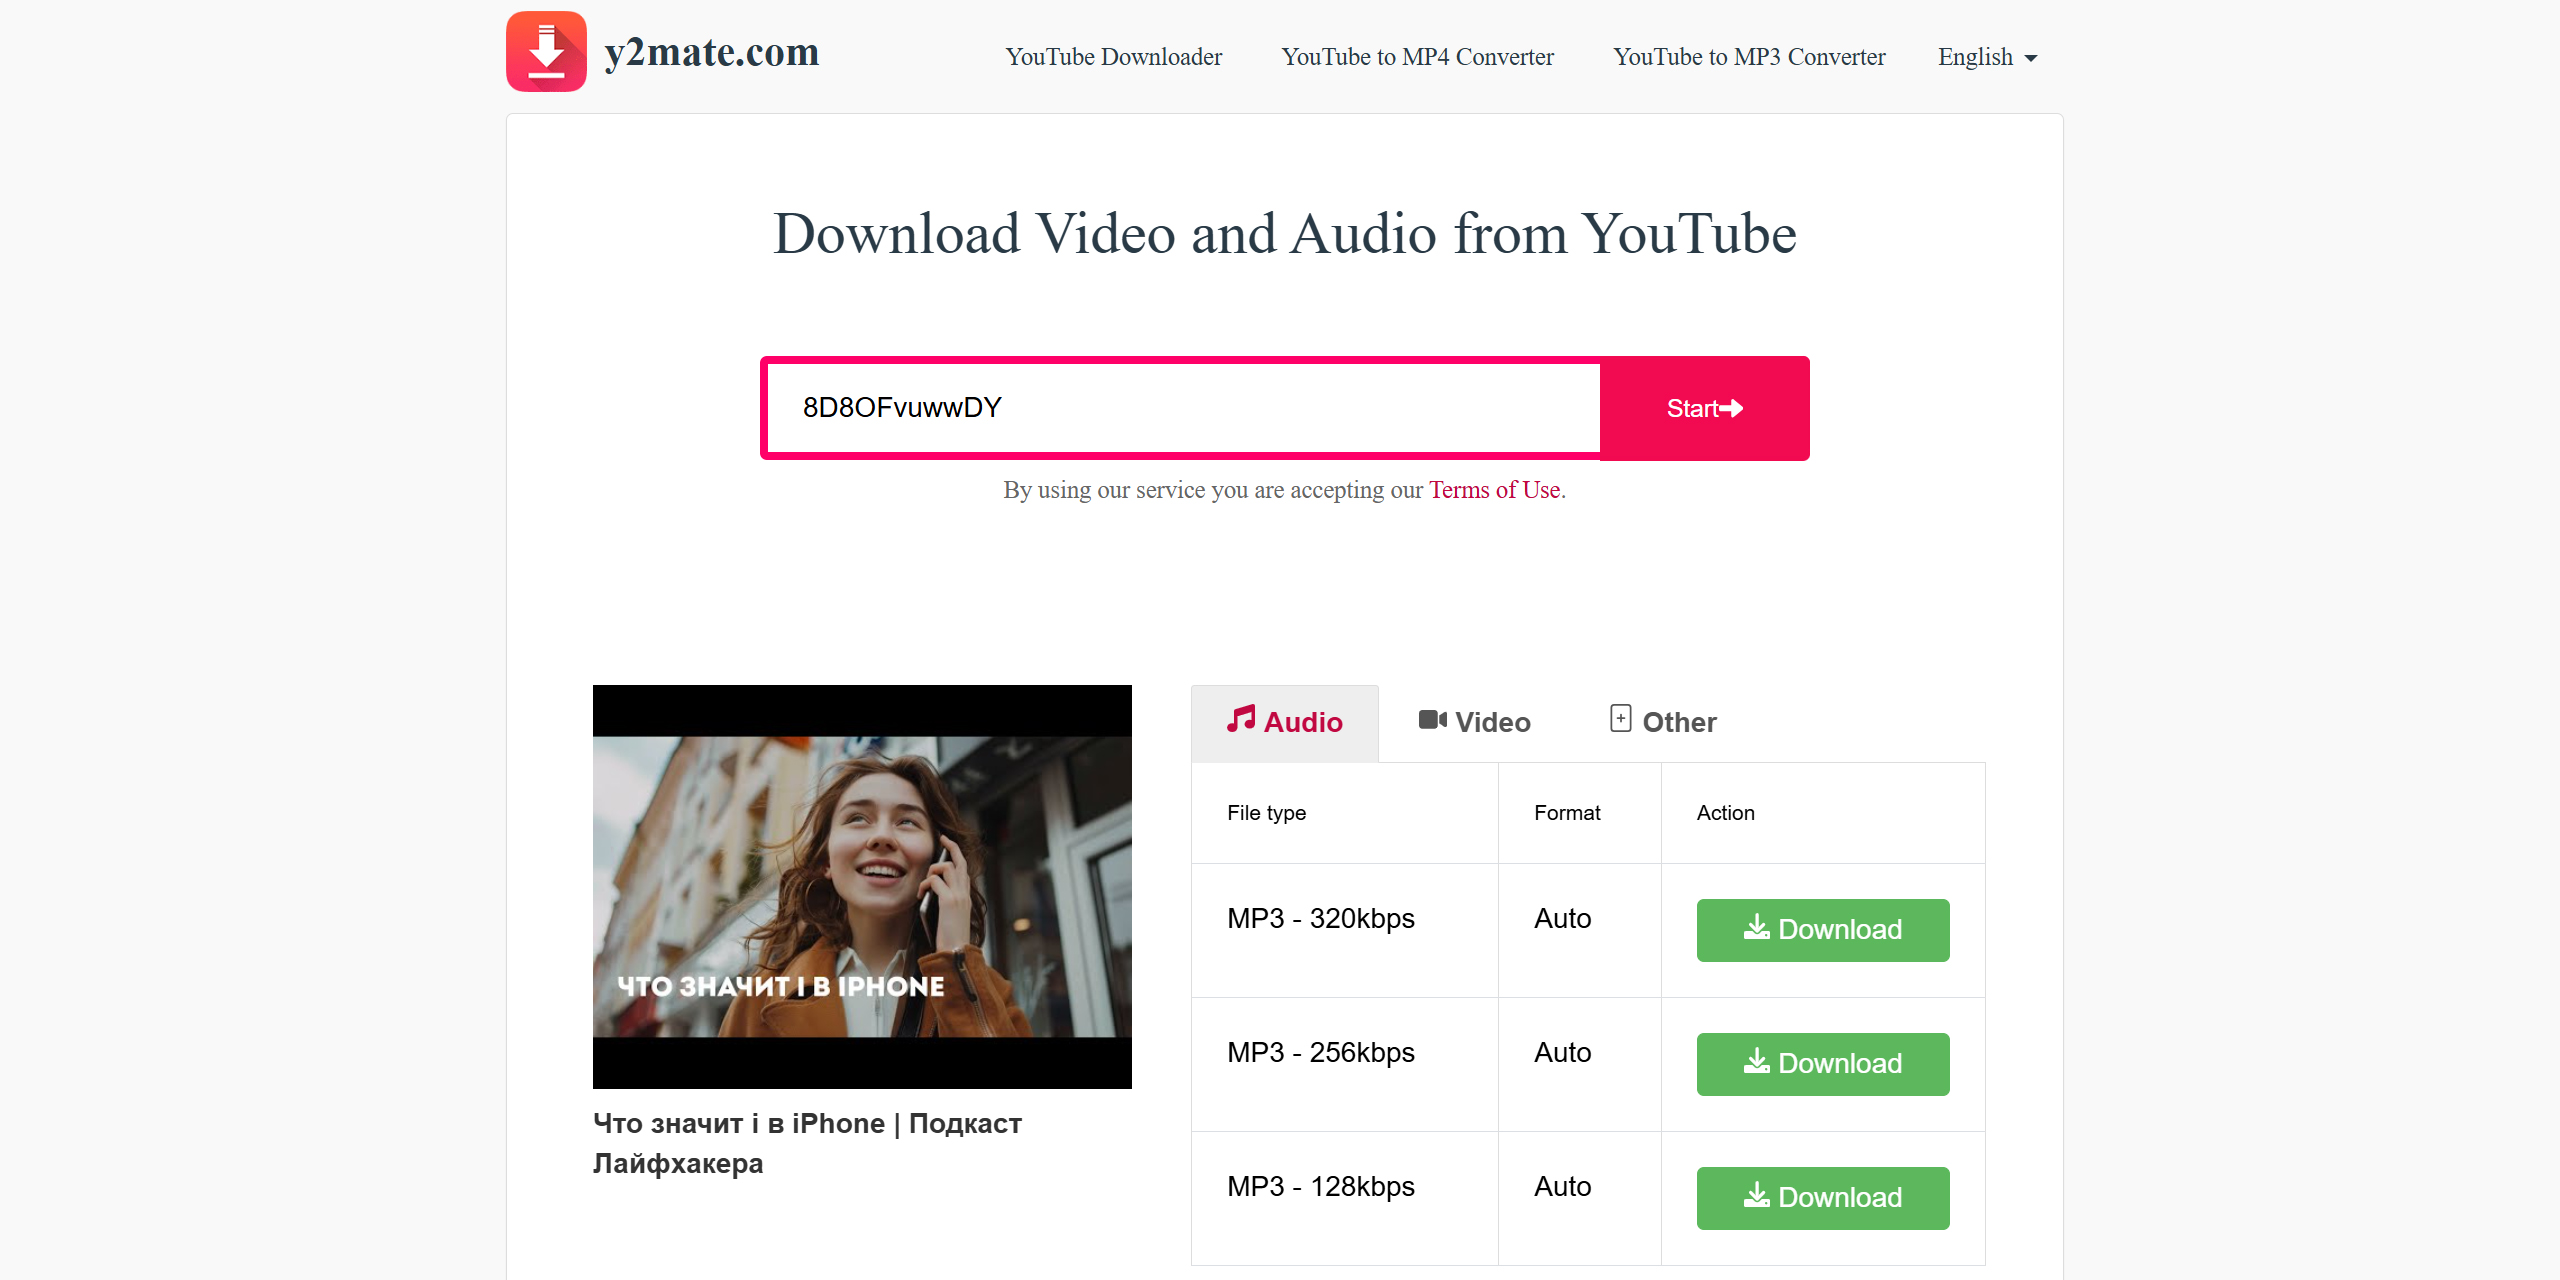
Task: Expand the English language dropdown
Action: 1988,57
